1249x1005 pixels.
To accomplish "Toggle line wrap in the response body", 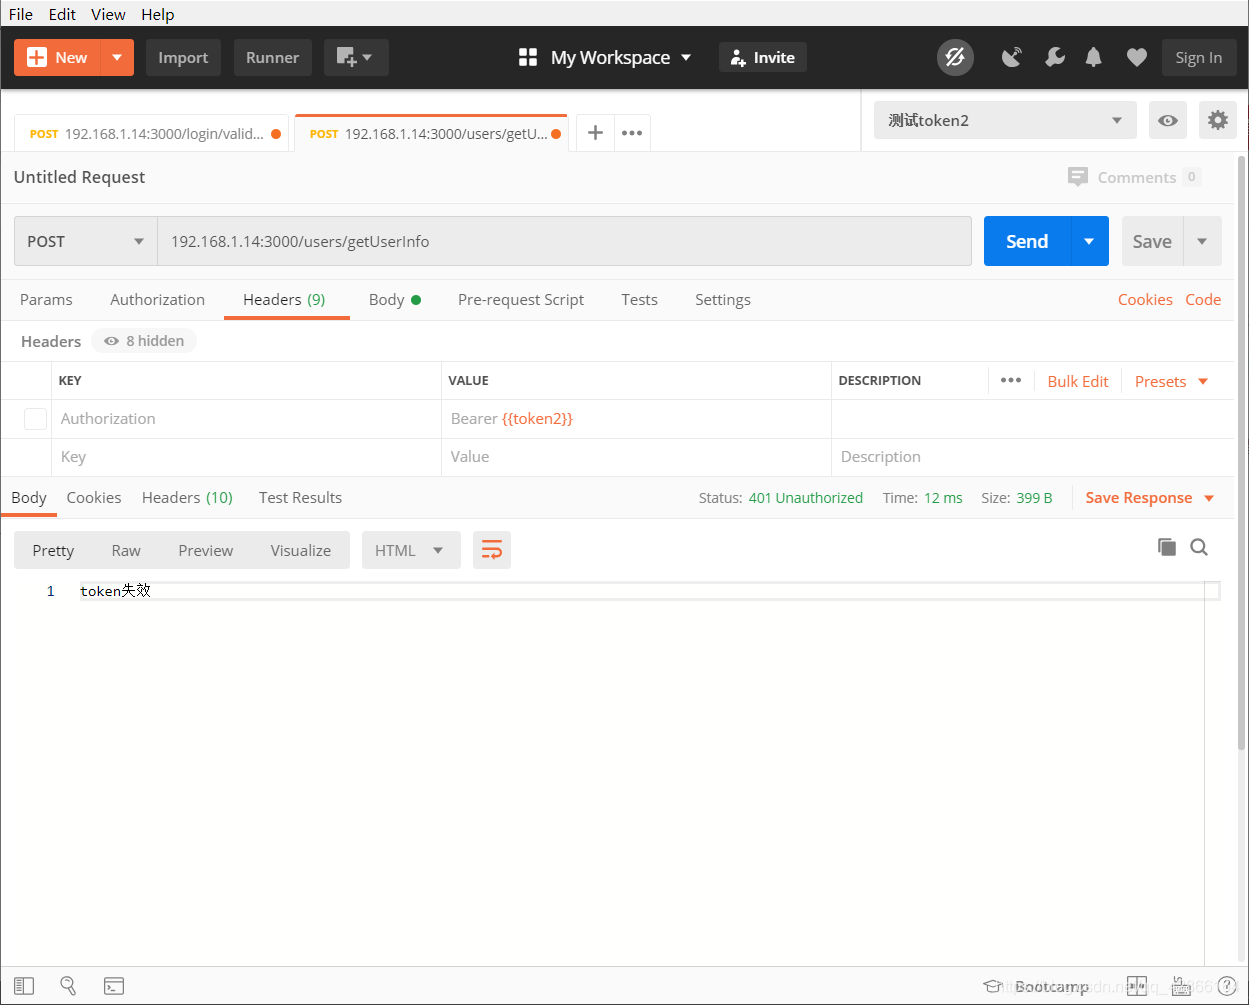I will (x=492, y=550).
